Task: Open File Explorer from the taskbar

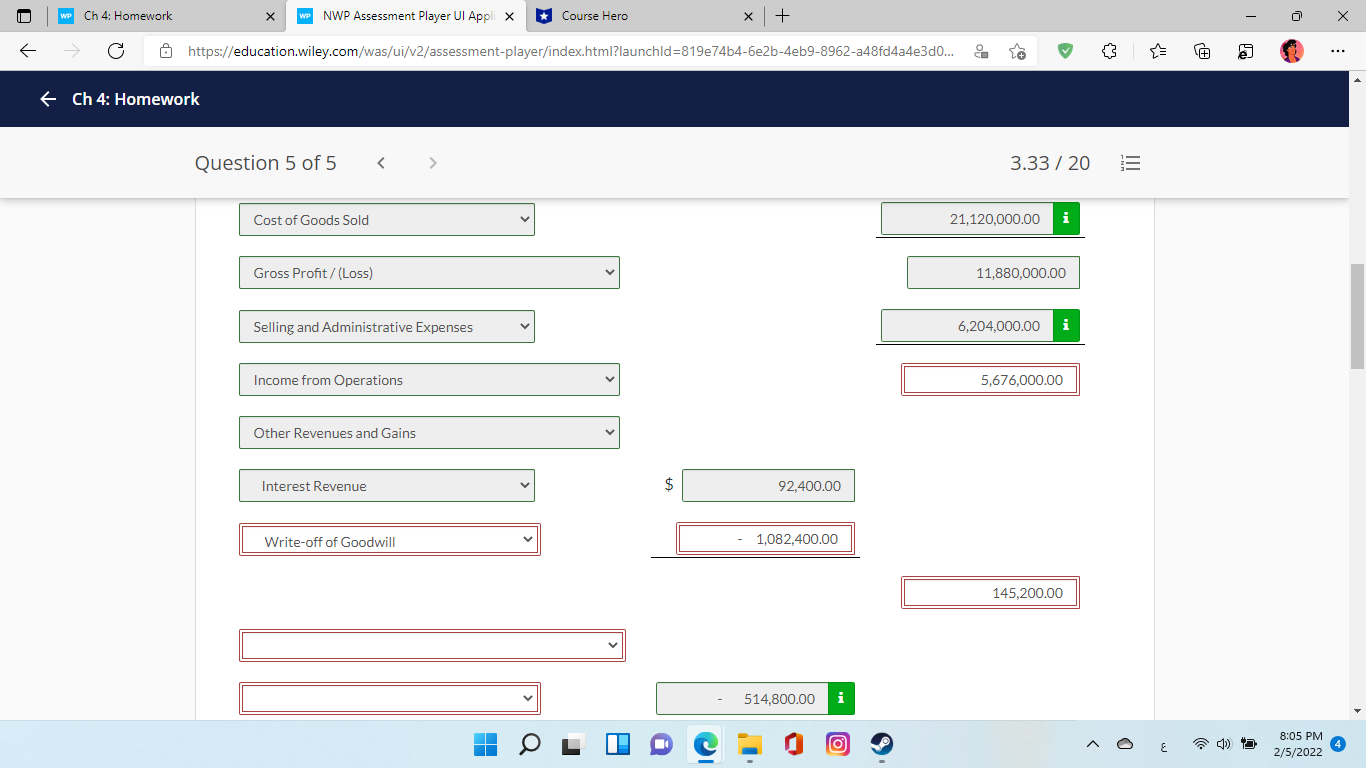Action: coord(750,744)
